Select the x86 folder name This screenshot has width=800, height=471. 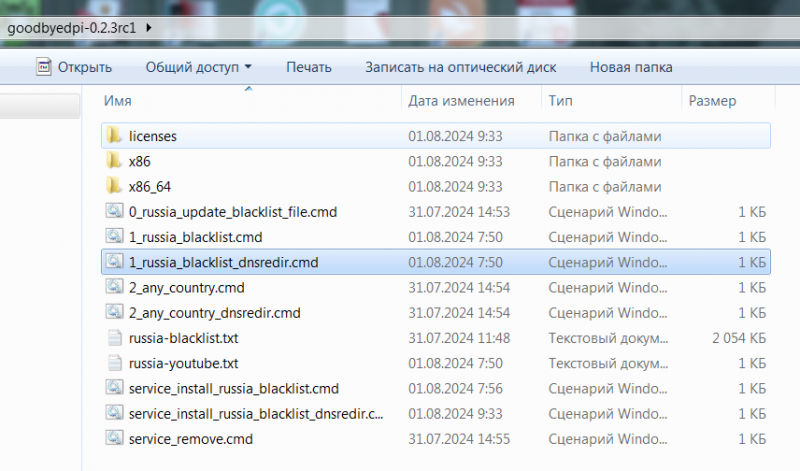click(139, 162)
